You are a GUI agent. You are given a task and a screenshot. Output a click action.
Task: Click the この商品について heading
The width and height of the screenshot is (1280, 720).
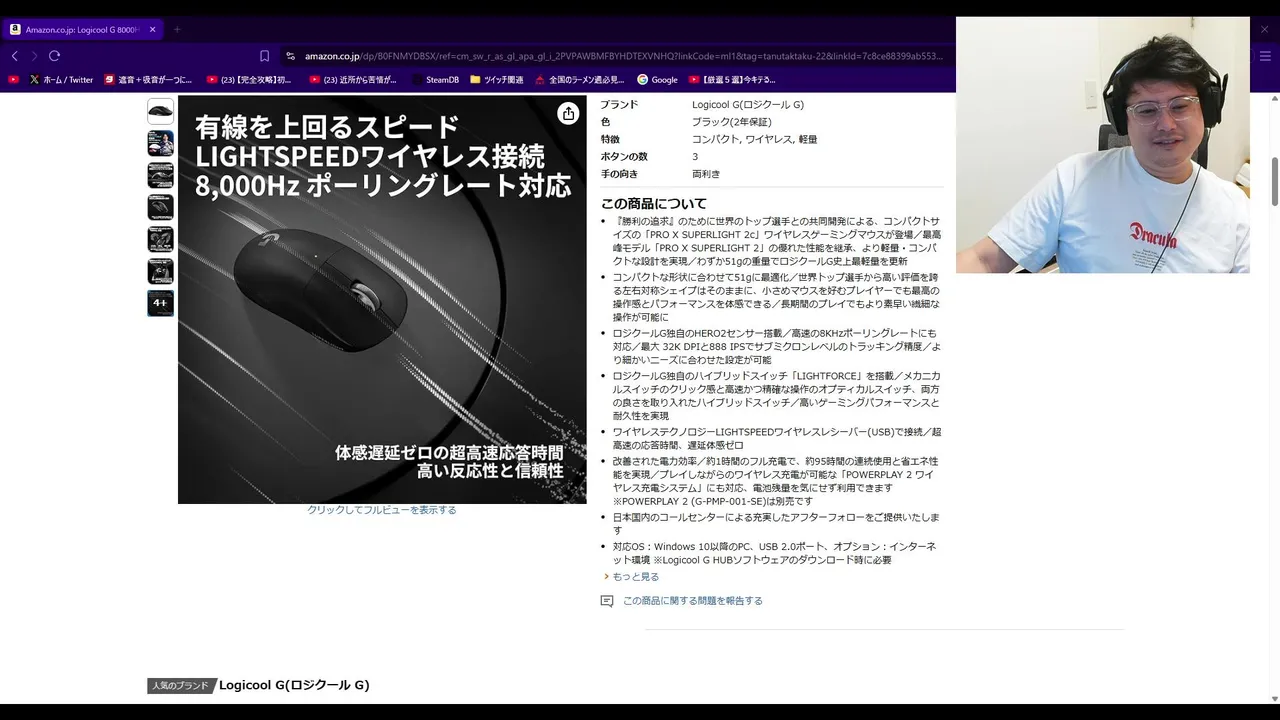click(x=654, y=203)
